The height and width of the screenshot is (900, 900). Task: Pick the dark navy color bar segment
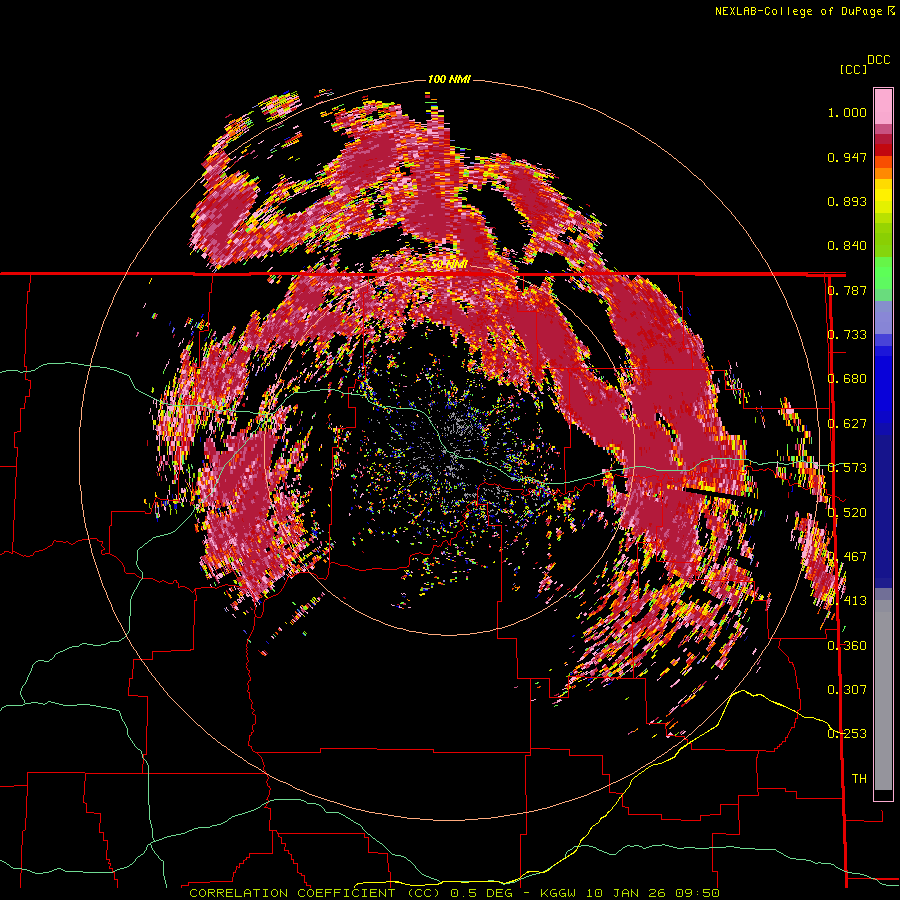(x=883, y=505)
